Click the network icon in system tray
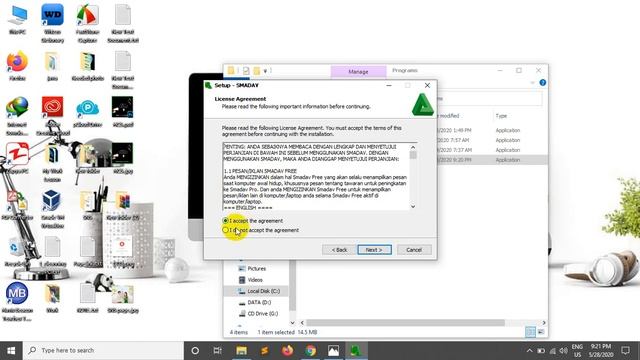This screenshot has height=360, width=640. pyautogui.click(x=552, y=351)
